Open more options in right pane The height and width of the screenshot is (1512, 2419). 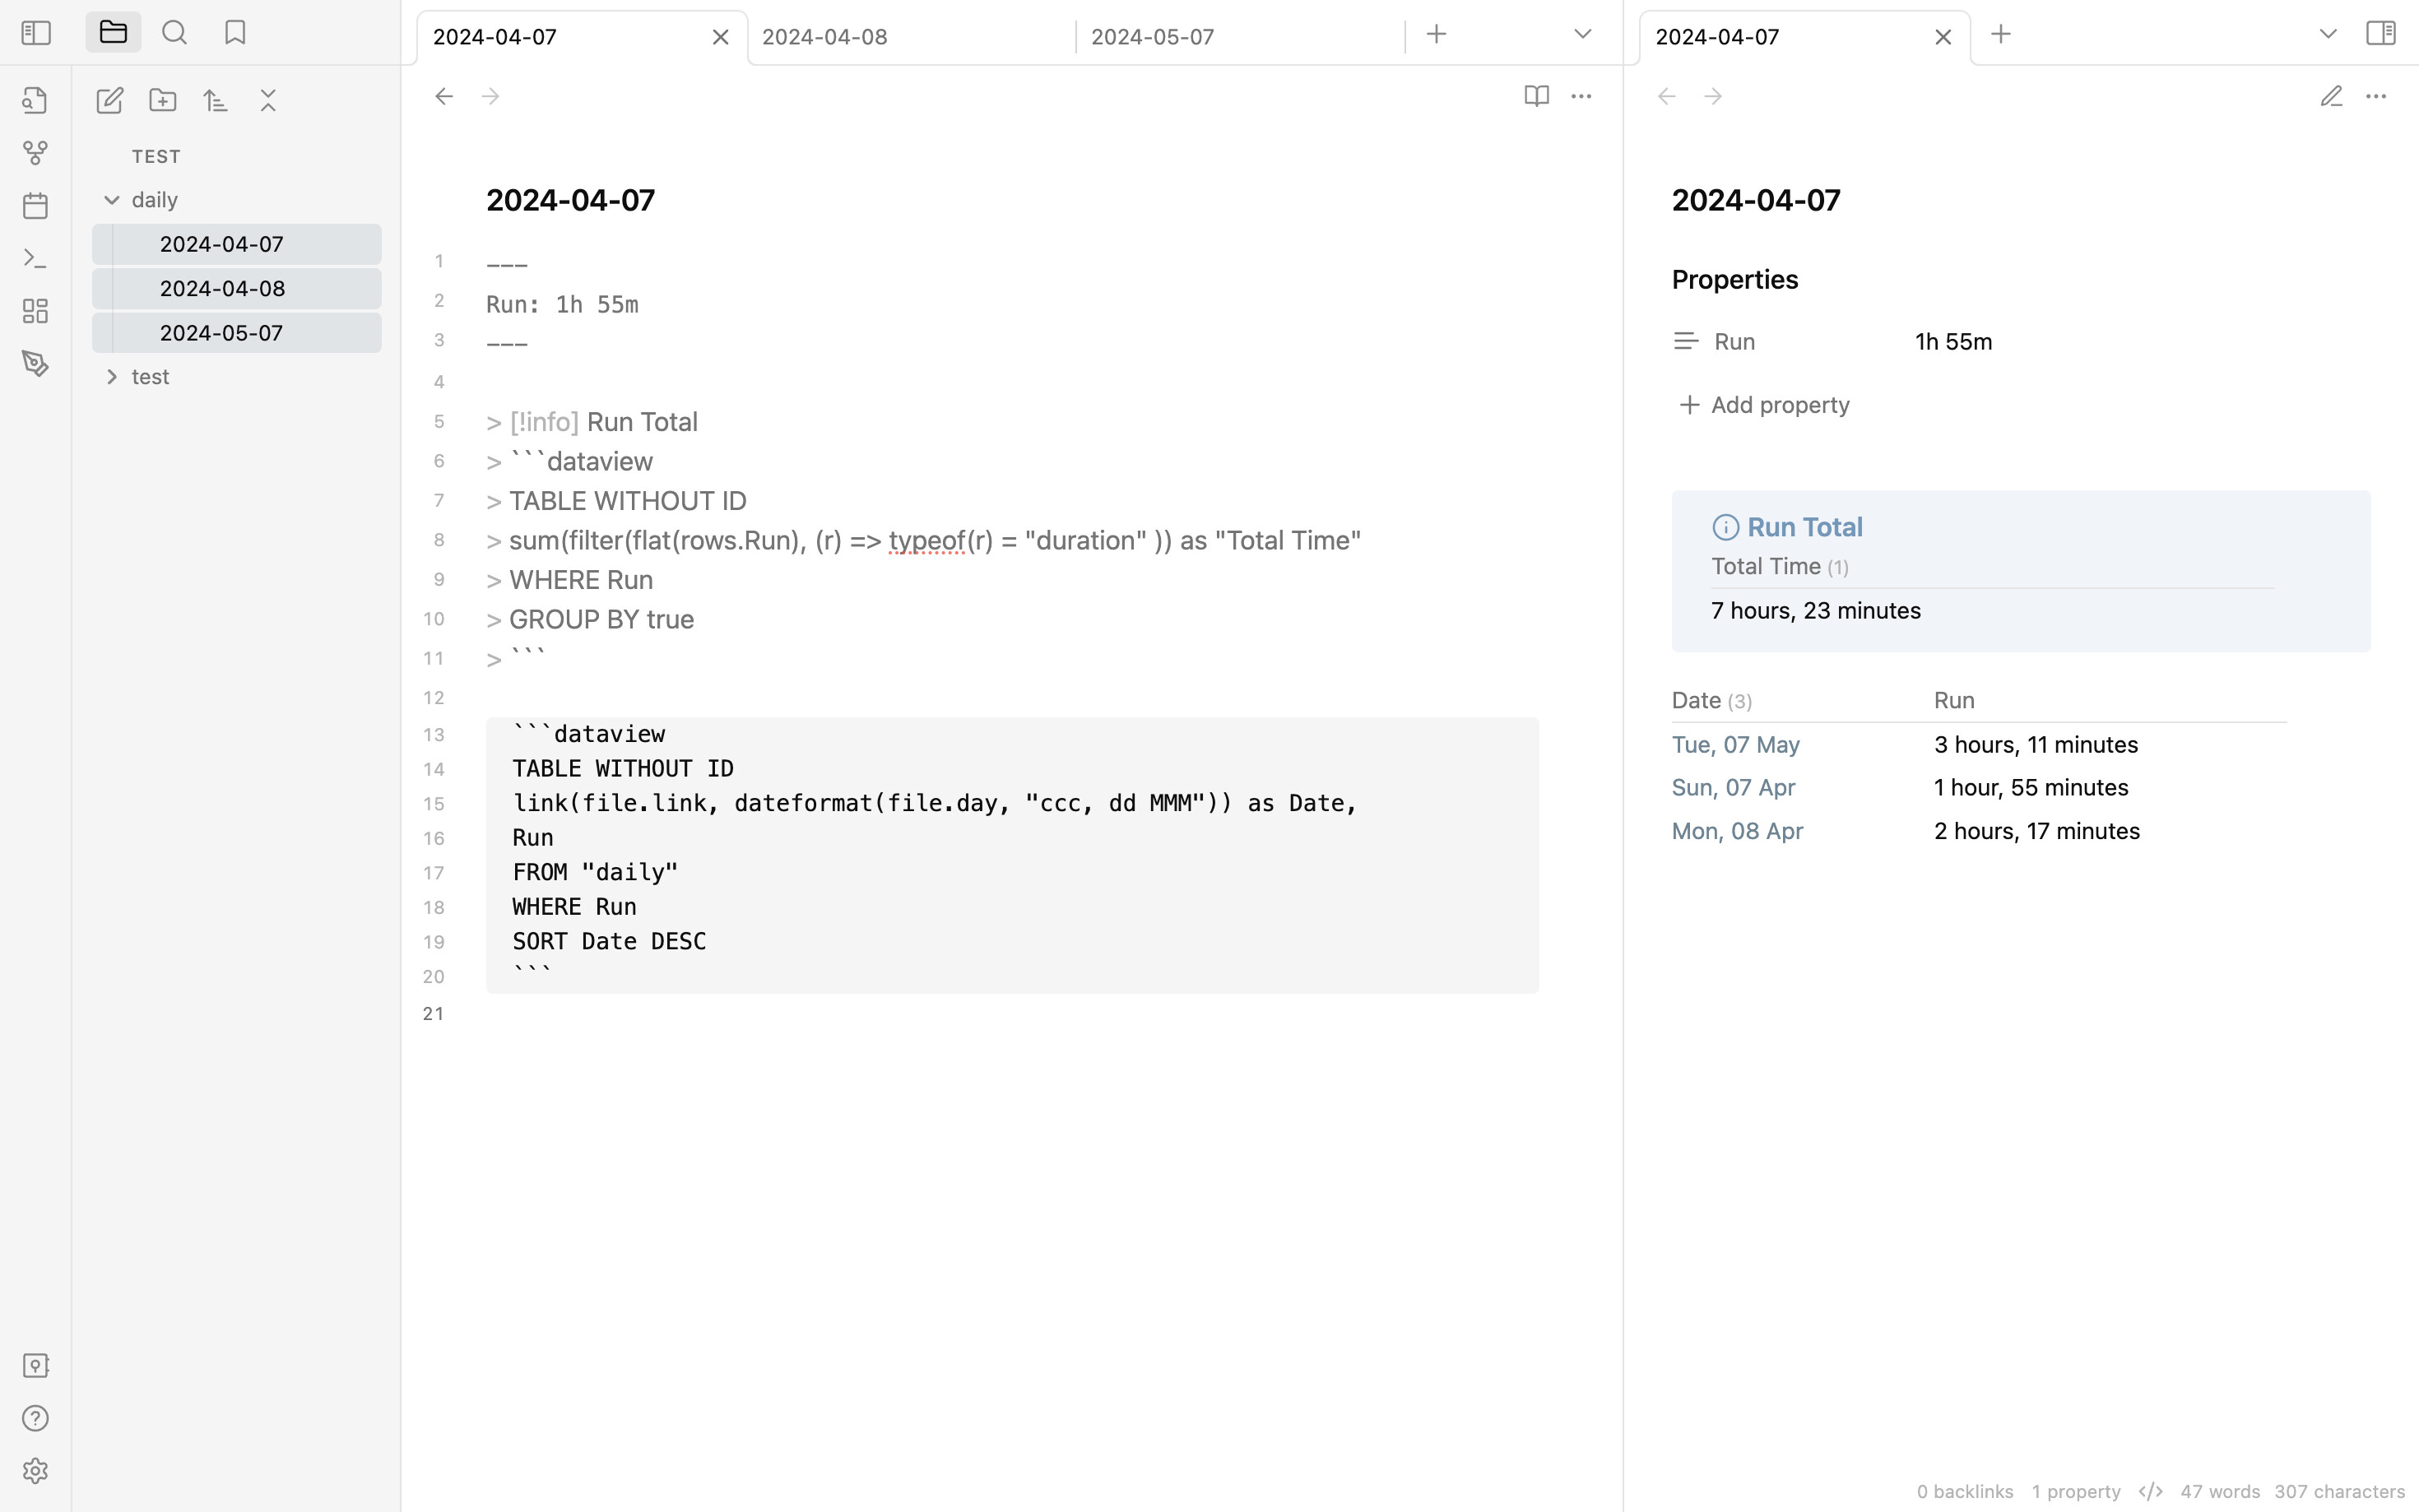pyautogui.click(x=2376, y=97)
